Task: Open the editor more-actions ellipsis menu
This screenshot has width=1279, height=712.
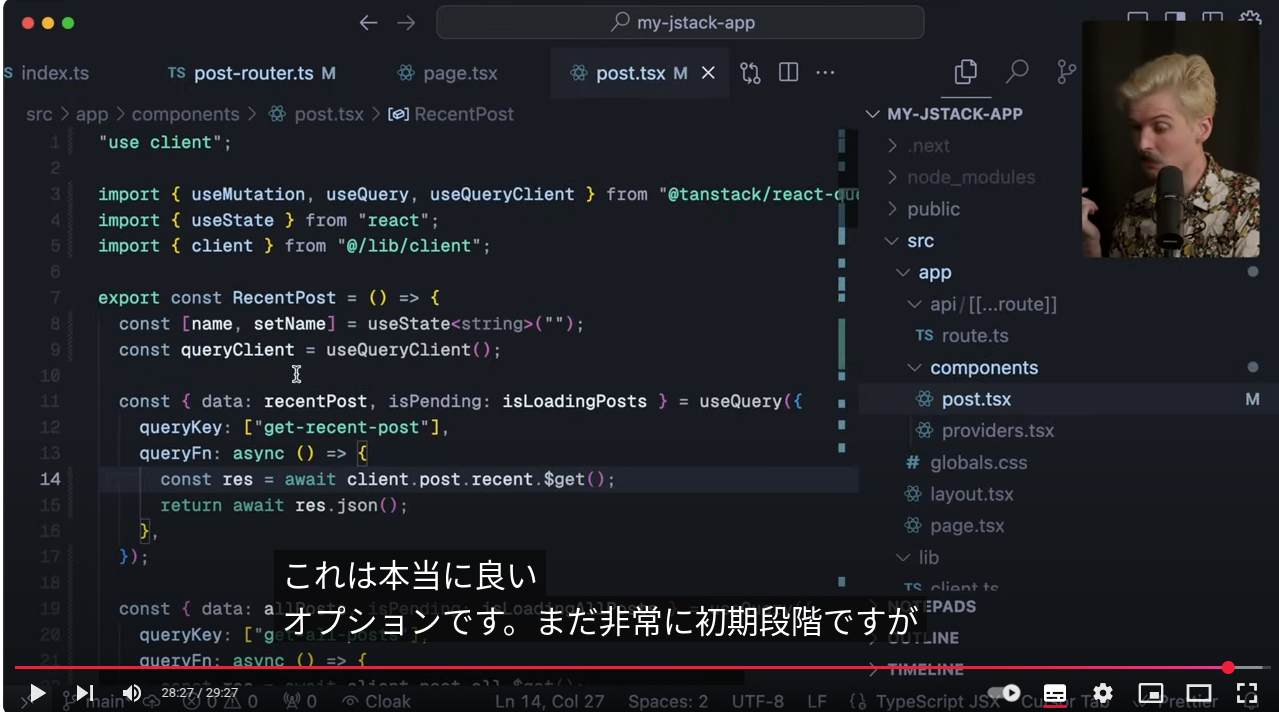Action: click(825, 72)
